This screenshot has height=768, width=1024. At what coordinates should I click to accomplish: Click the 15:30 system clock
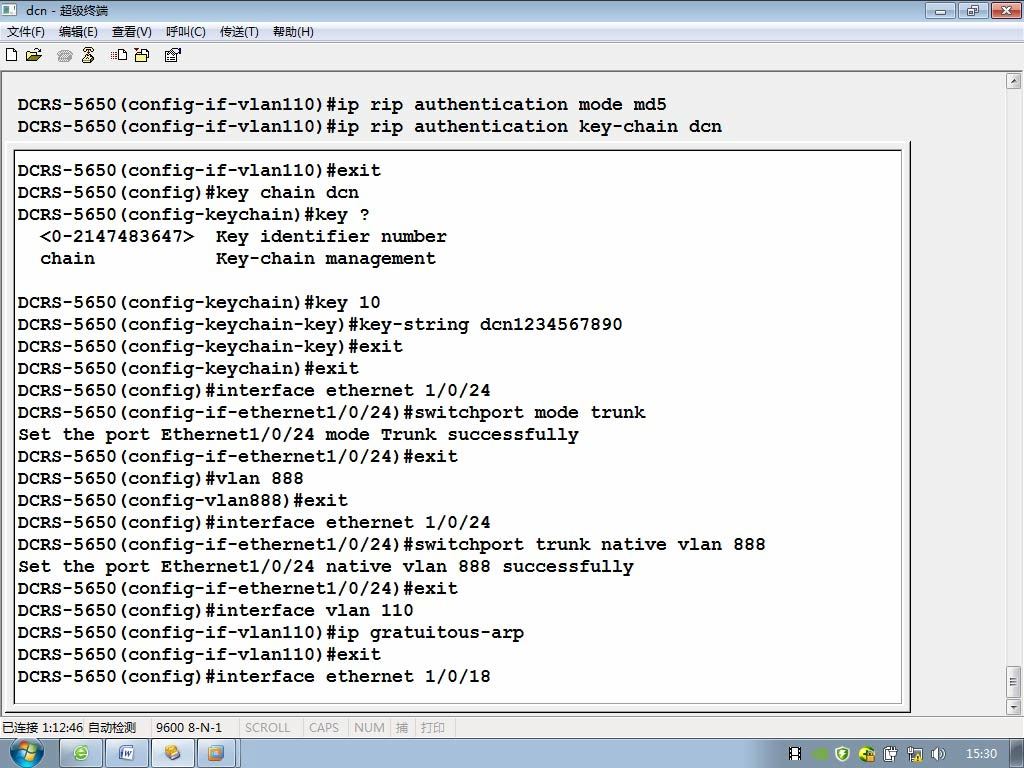click(x=981, y=754)
